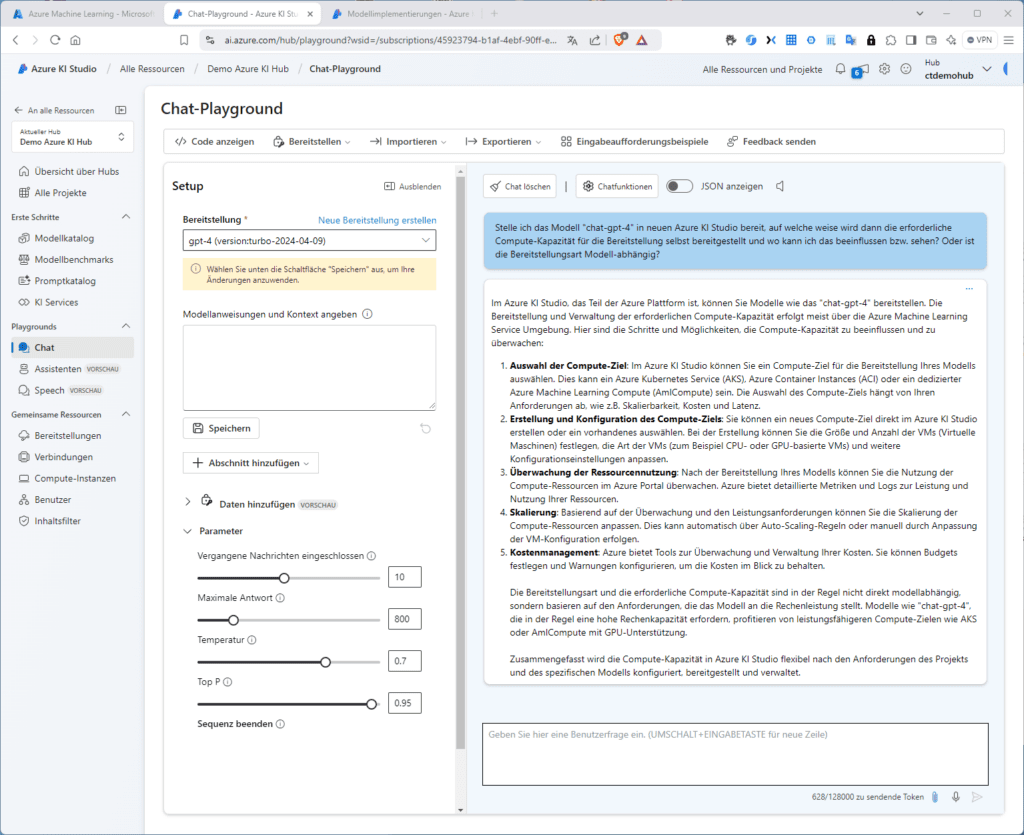Click the Vergangene Nachrichten slider handle
Image resolution: width=1024 pixels, height=835 pixels.
click(284, 578)
